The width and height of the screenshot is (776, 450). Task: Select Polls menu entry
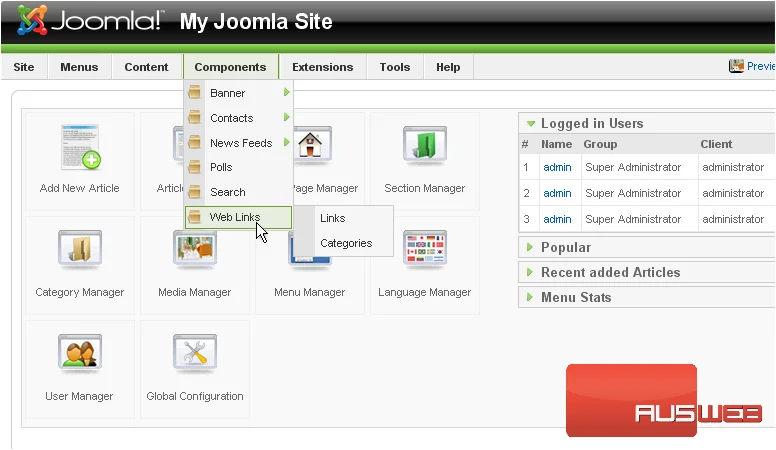point(239,167)
